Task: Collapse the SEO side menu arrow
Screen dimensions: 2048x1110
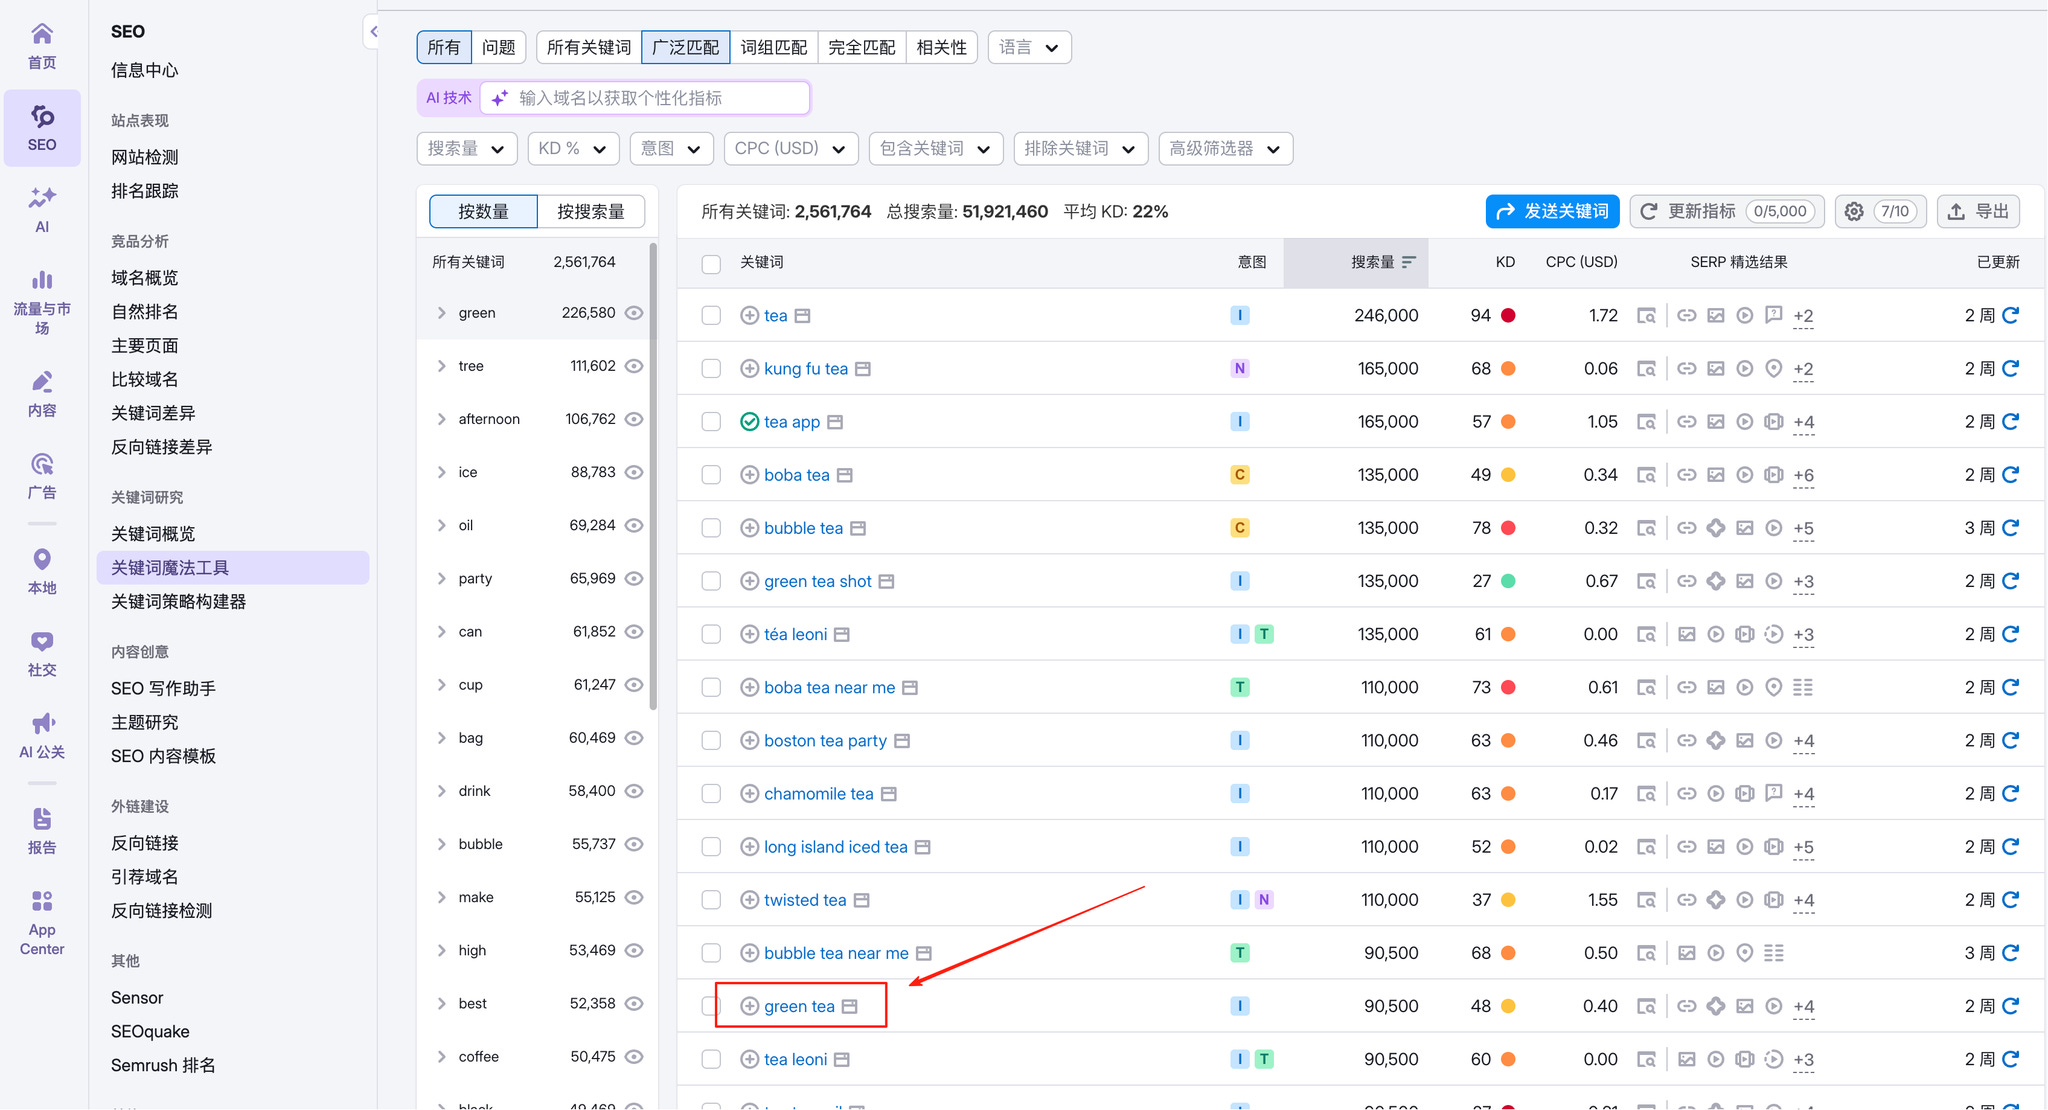Action: tap(373, 32)
